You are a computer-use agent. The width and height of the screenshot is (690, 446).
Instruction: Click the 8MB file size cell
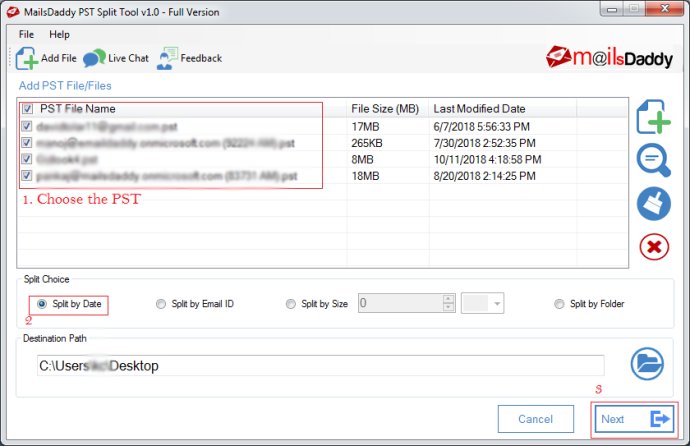pos(362,159)
